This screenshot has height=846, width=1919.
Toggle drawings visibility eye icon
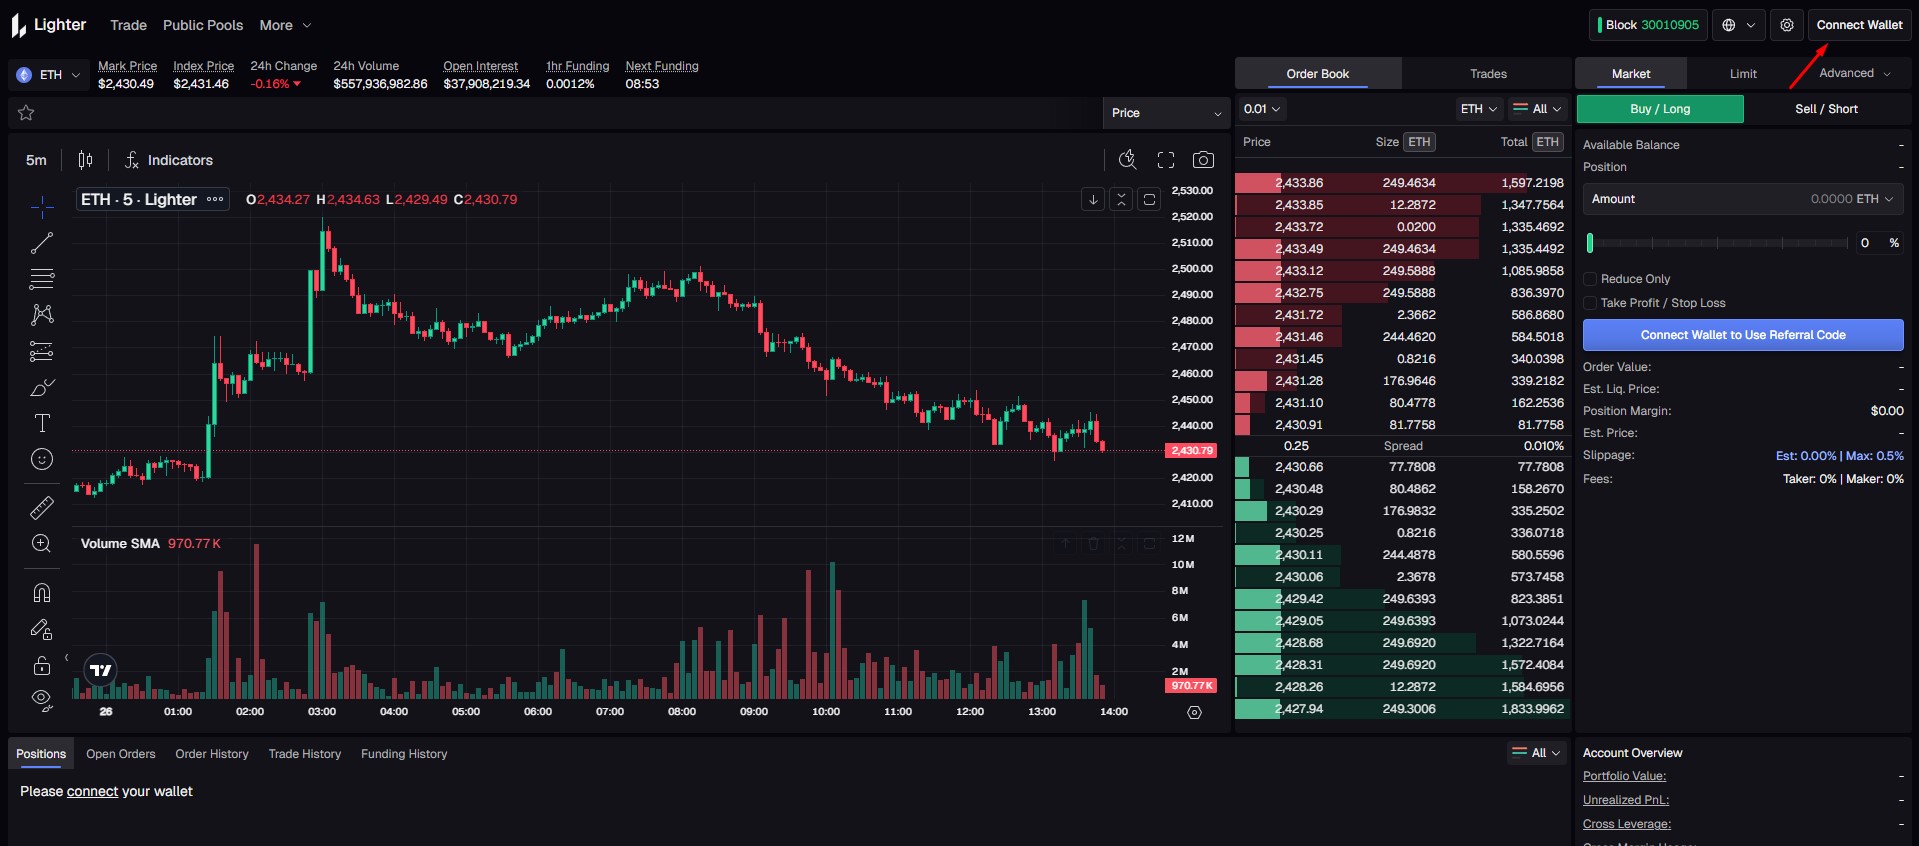(x=42, y=698)
